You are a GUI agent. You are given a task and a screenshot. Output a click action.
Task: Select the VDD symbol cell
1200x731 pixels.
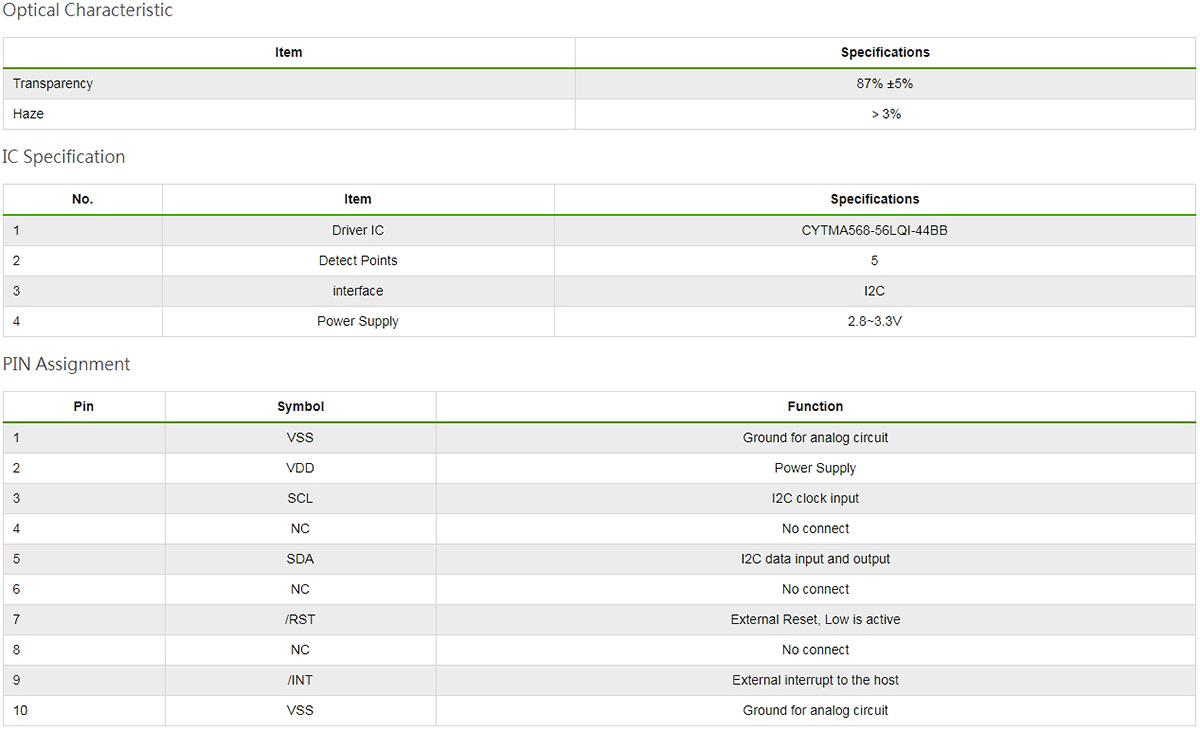tap(300, 468)
